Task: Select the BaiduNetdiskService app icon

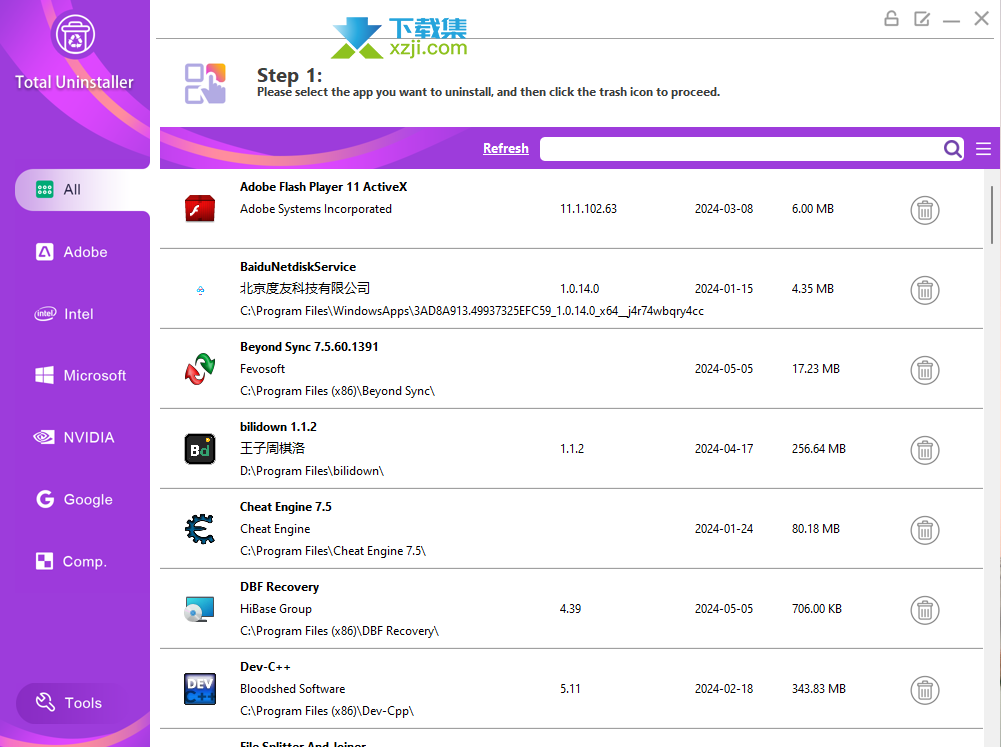Action: coord(200,290)
